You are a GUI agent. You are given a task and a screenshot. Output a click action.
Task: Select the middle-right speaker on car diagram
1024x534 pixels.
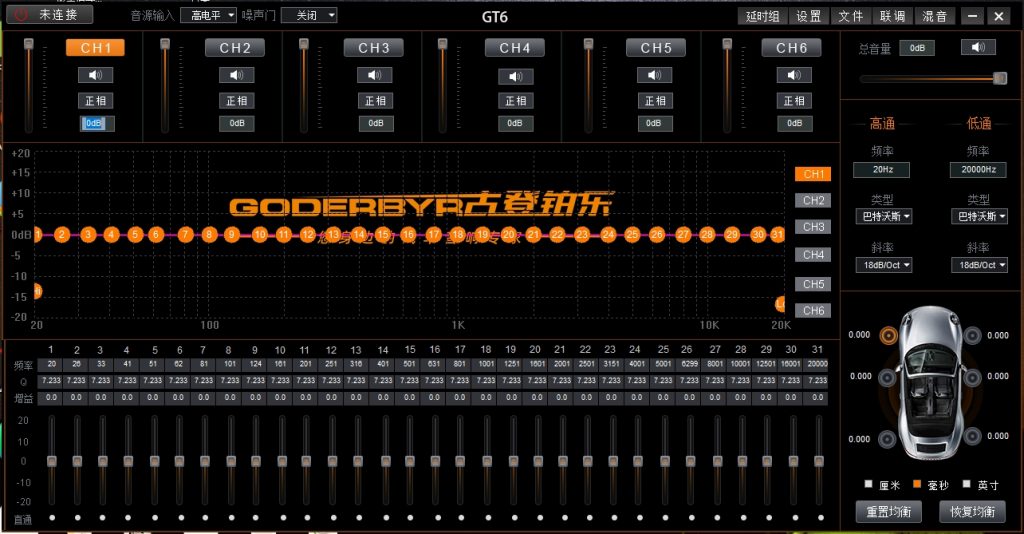[x=972, y=377]
